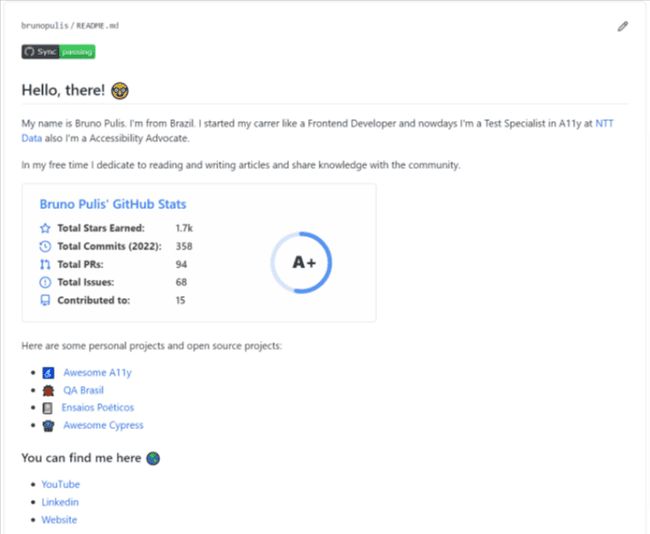Open the Bruno Pulis' GitHub Stats title
The image size is (650, 534).
coord(113,204)
